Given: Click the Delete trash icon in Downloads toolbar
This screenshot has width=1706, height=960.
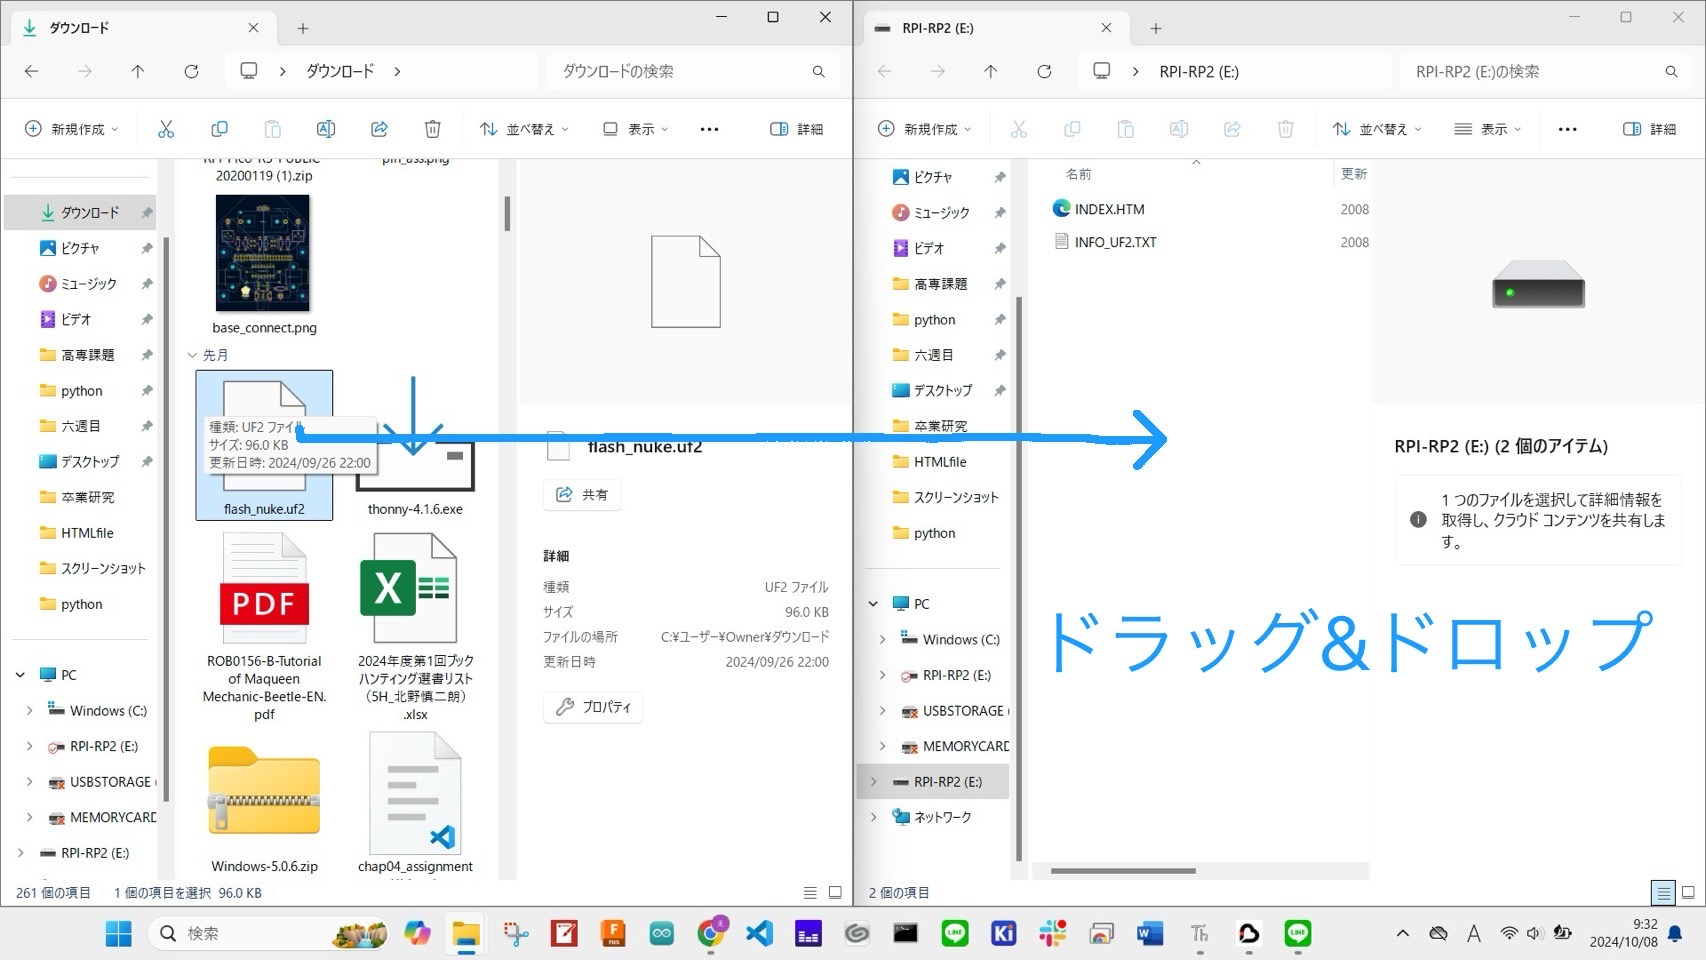Looking at the screenshot, I should click(x=432, y=129).
